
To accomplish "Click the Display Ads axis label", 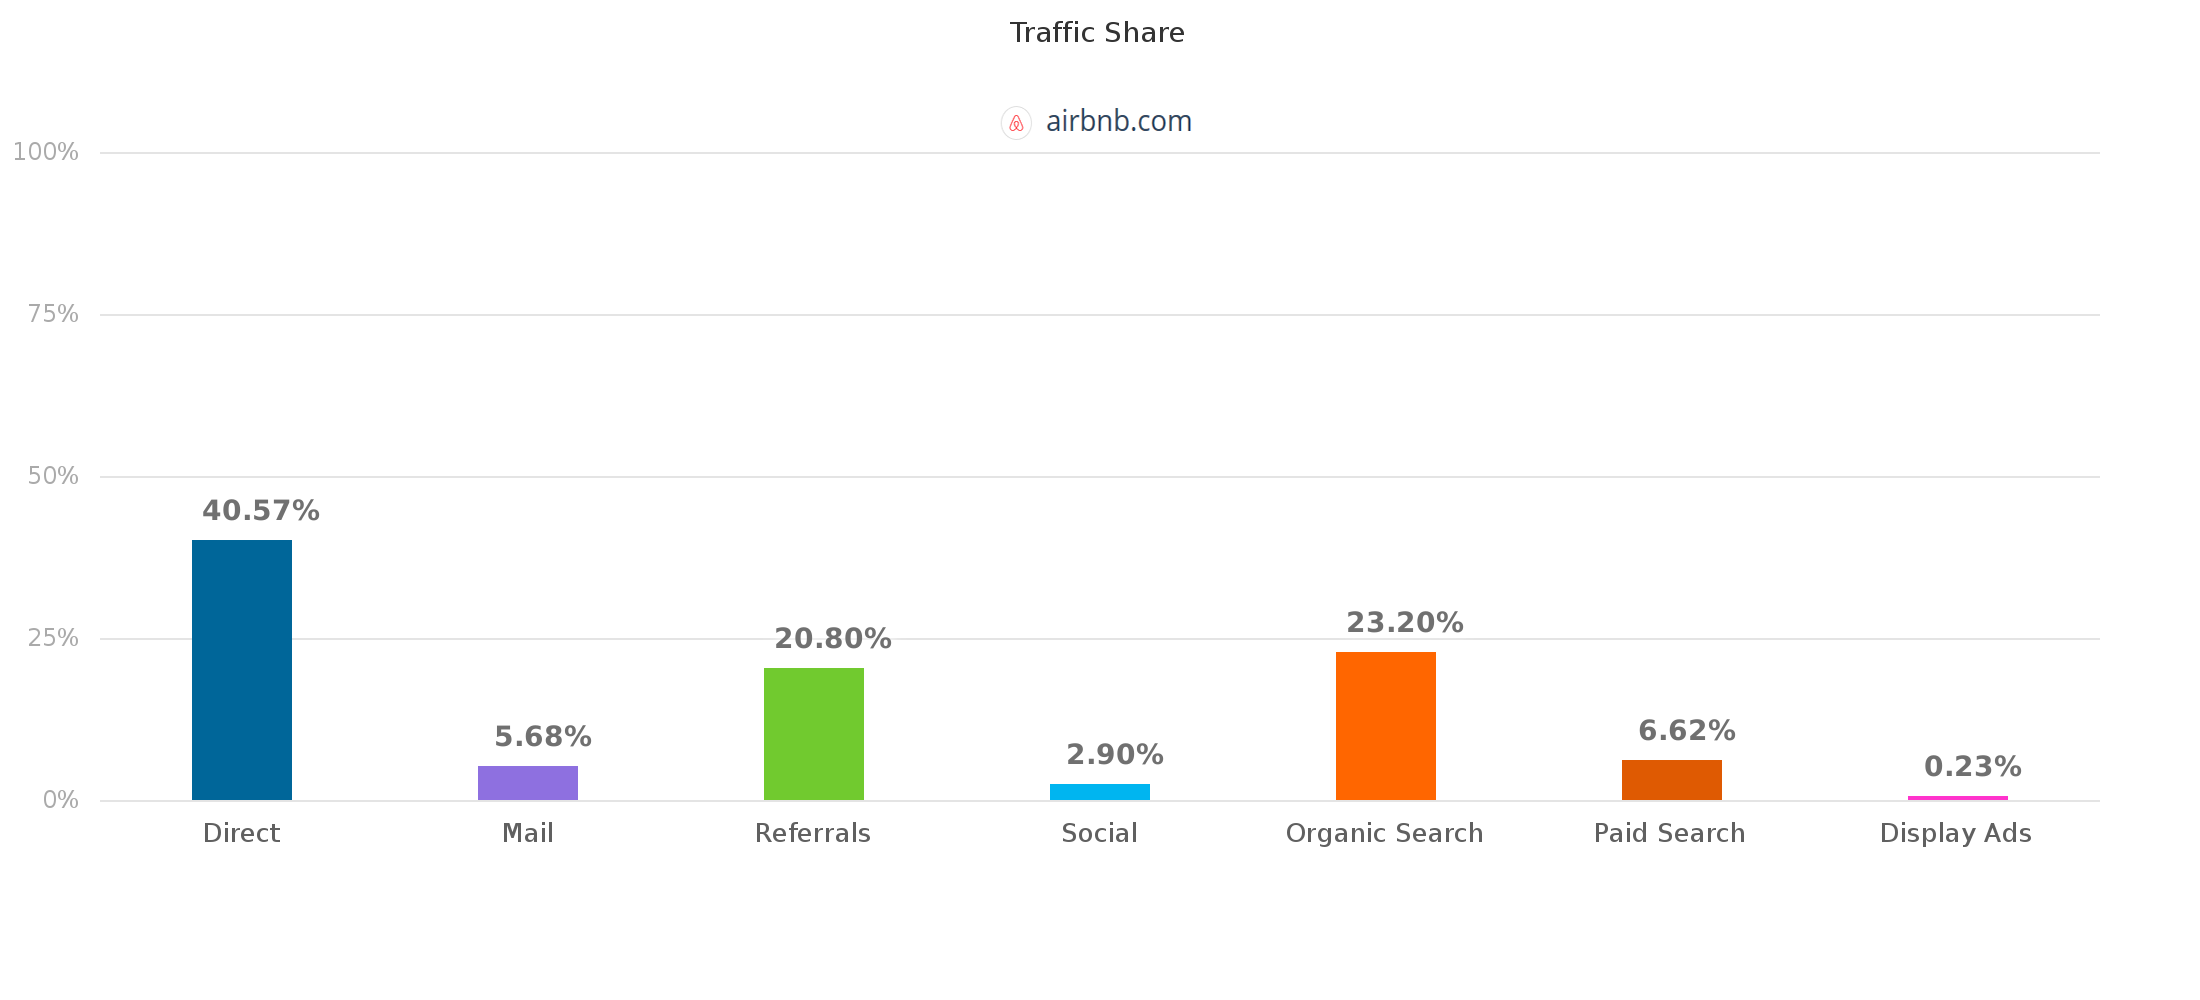I will (x=1956, y=834).
